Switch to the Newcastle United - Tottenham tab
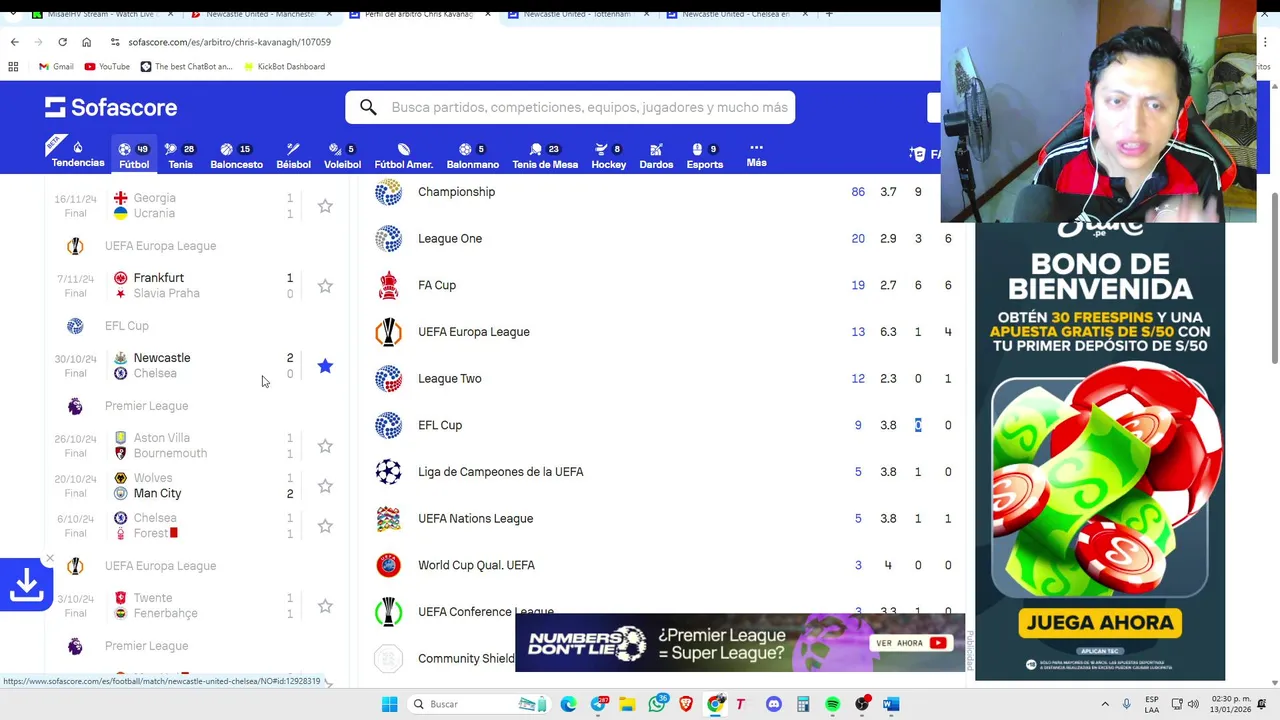 coord(578,14)
